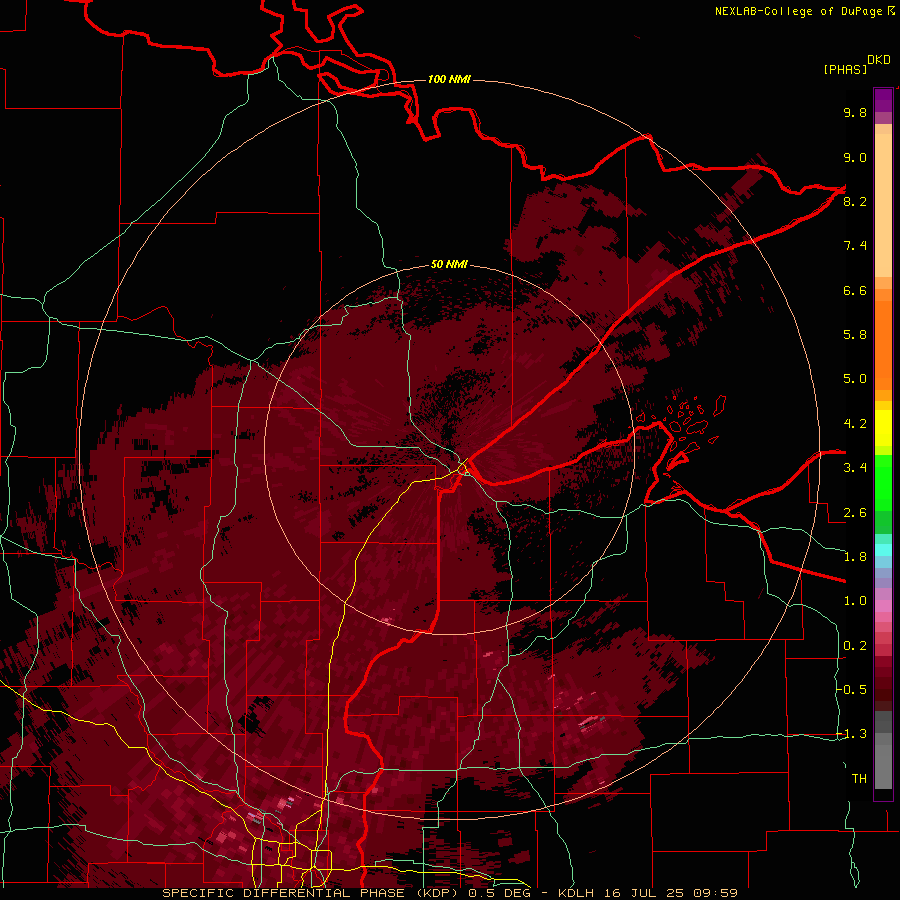Click the 50 NMI range ring label
This screenshot has height=900, width=900.
449,264
